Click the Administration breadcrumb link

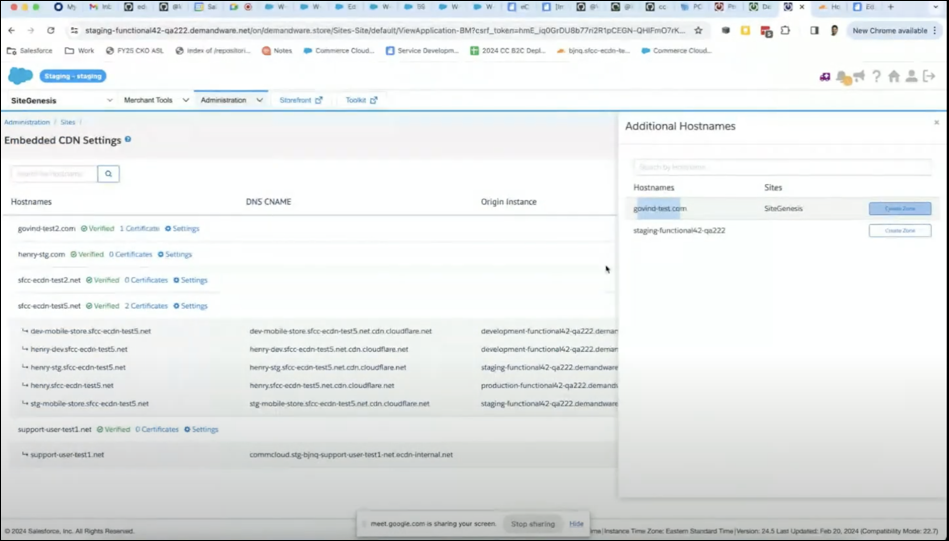27,122
